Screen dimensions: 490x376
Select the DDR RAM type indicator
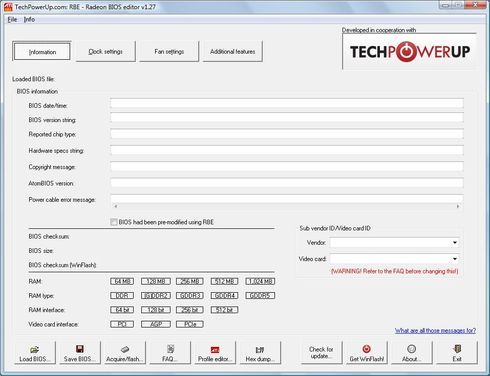click(122, 296)
